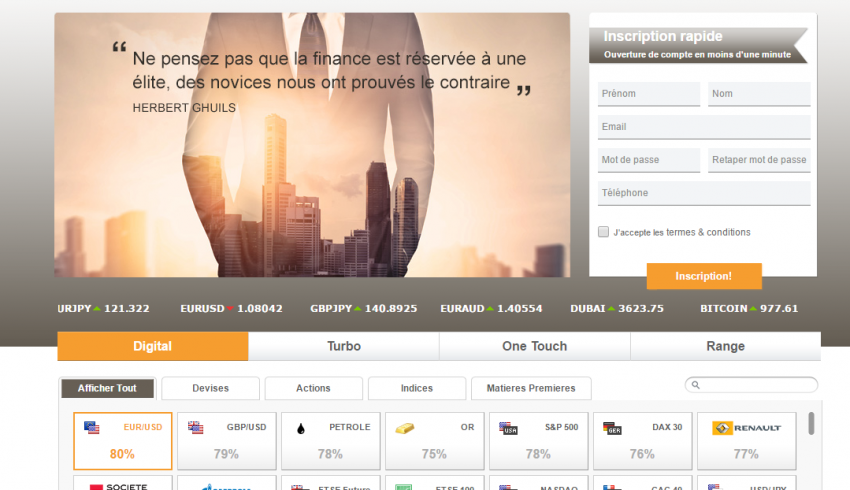The image size is (850, 490).
Task: Select the gold bar OR icon
Action: point(404,428)
